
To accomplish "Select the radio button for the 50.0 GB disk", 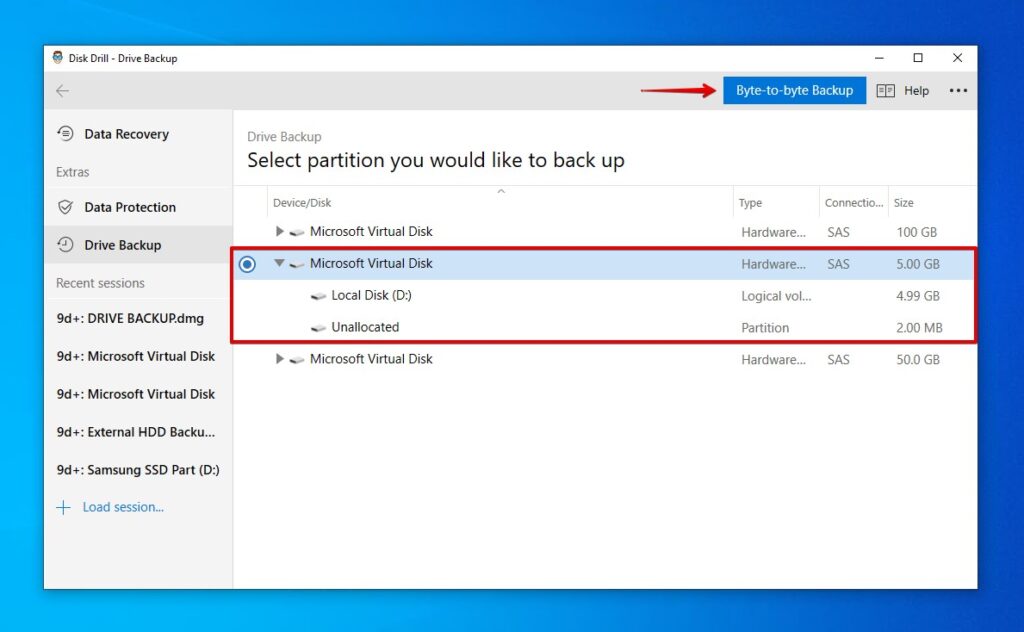I will [246, 358].
